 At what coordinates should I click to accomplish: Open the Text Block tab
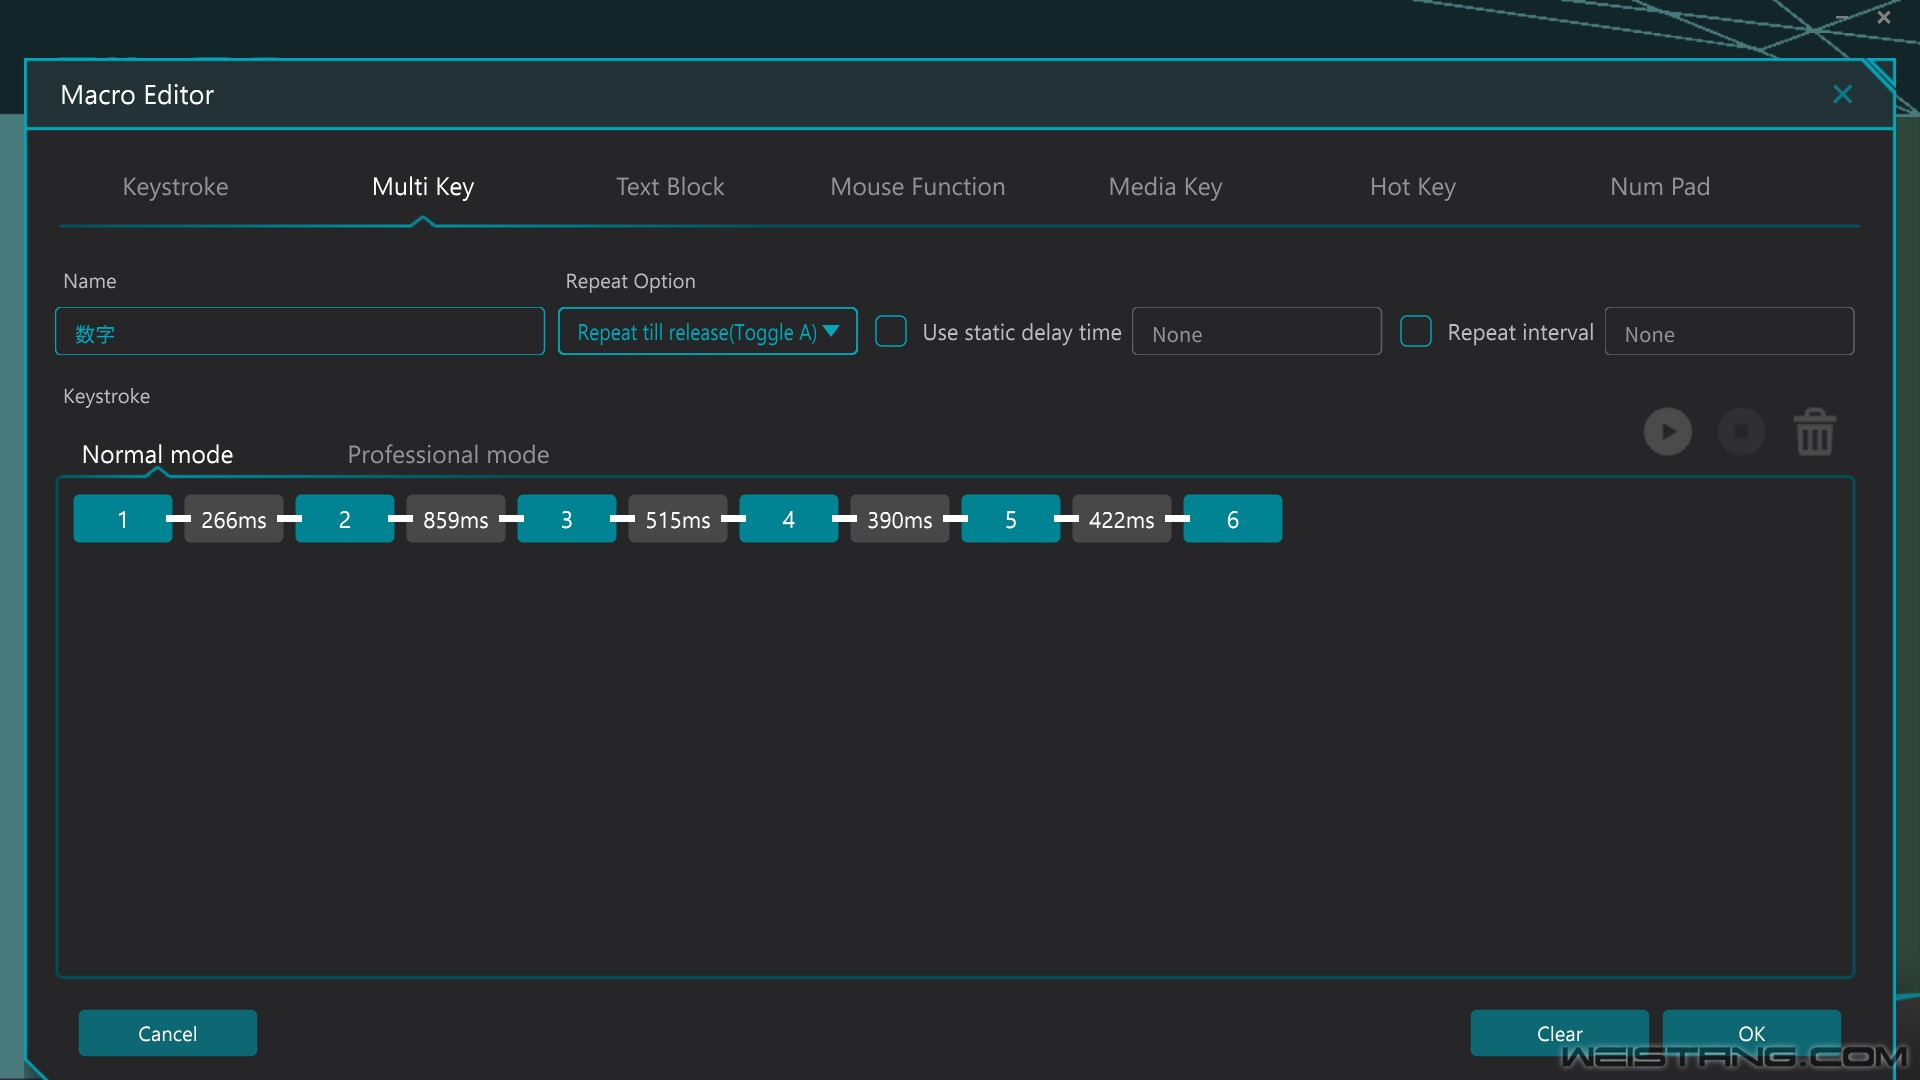pos(670,187)
